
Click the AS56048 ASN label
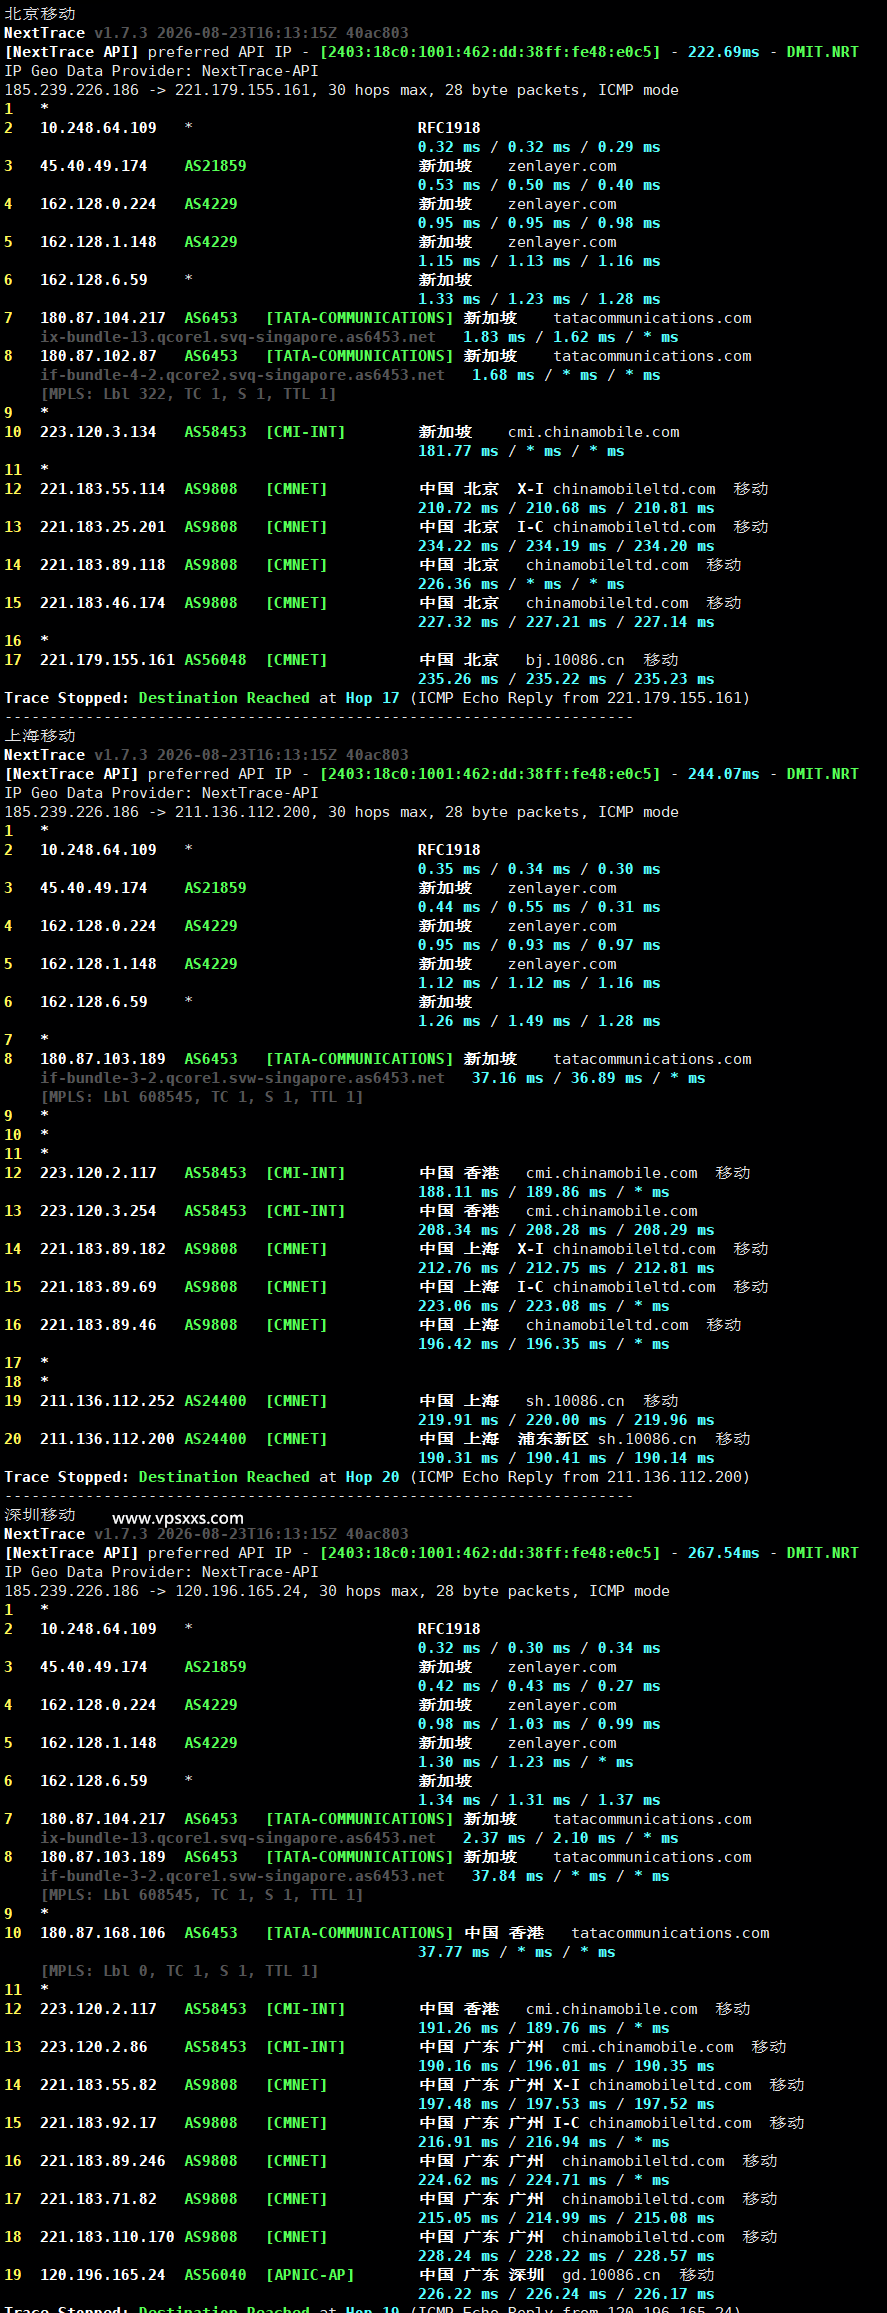215,660
